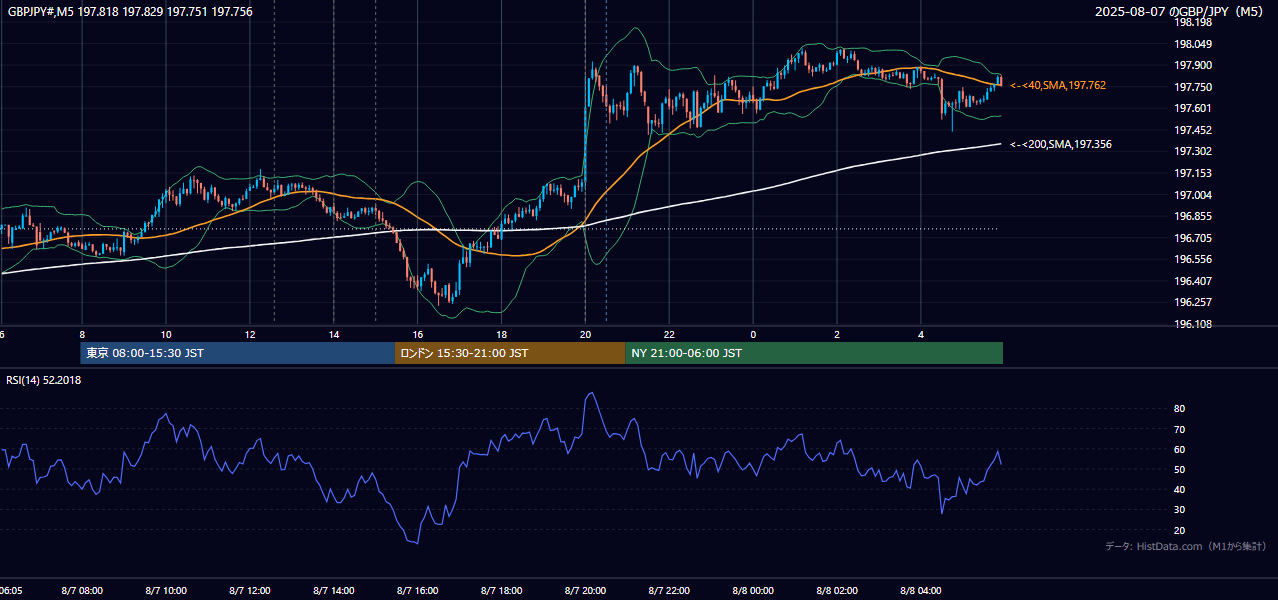The width and height of the screenshot is (1278, 600).
Task: Click price axis label 197.750
Action: click(x=1193, y=87)
